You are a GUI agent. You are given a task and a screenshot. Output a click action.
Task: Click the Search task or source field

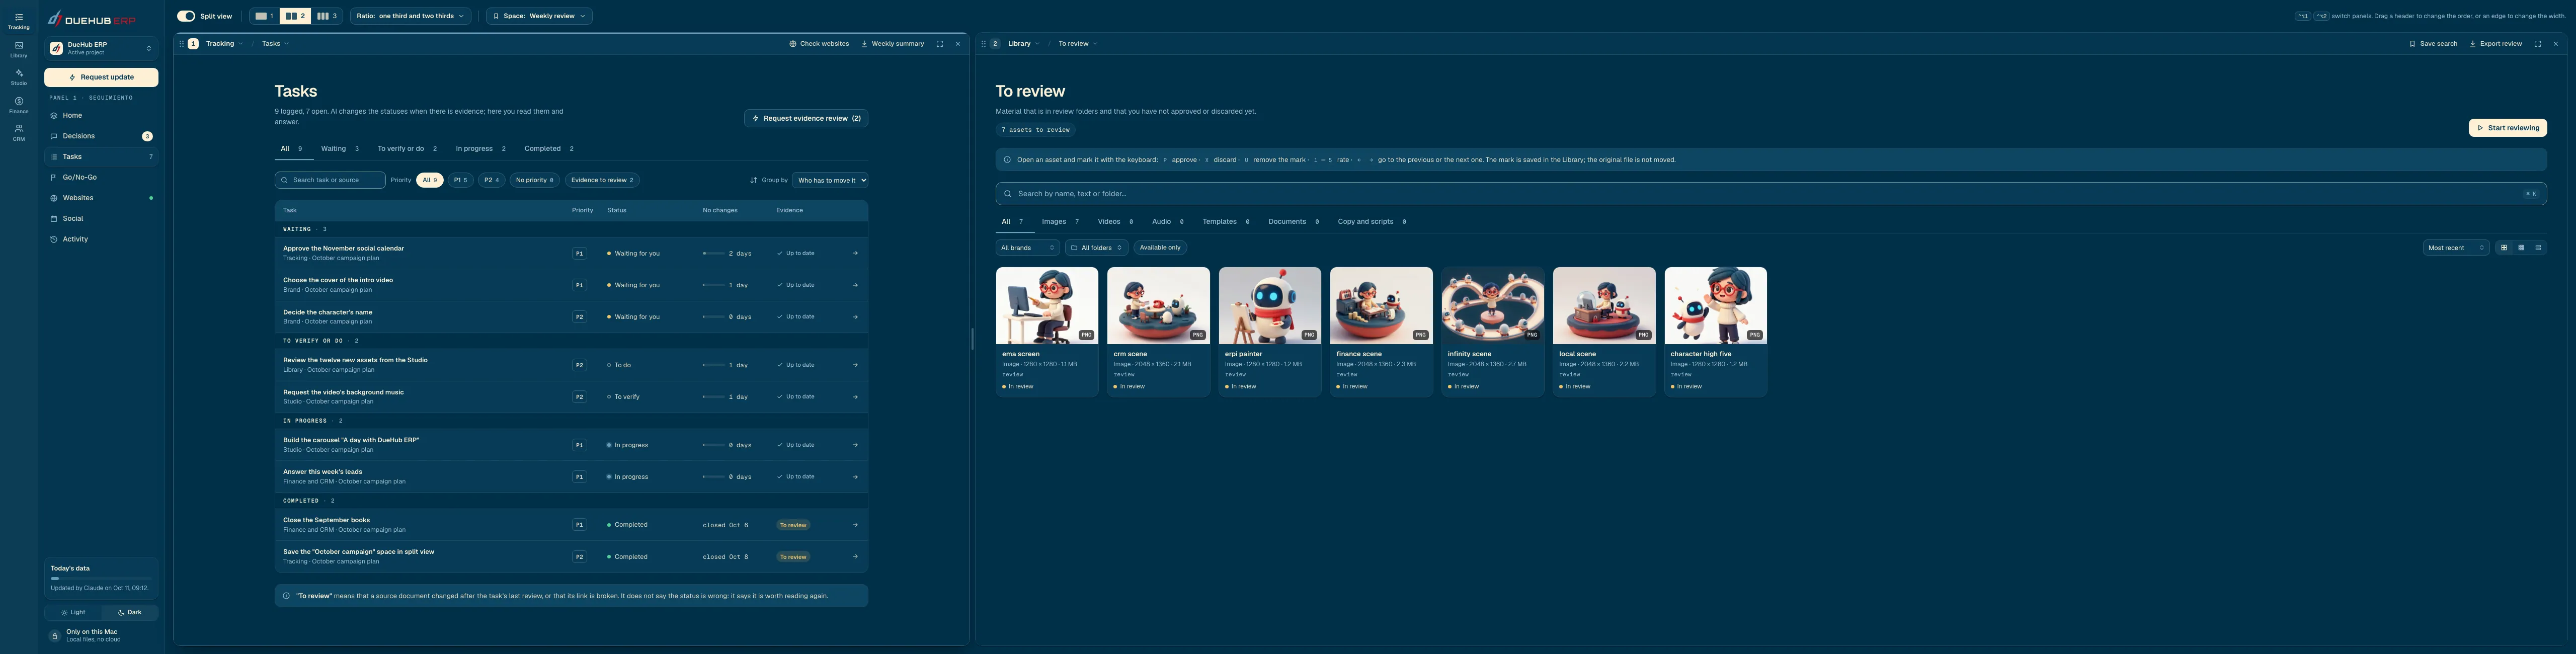pos(330,180)
